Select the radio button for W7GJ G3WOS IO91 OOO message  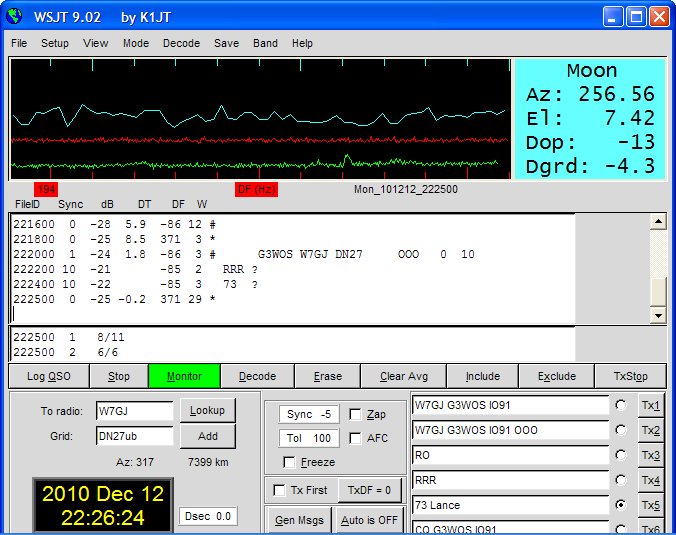pyautogui.click(x=621, y=430)
